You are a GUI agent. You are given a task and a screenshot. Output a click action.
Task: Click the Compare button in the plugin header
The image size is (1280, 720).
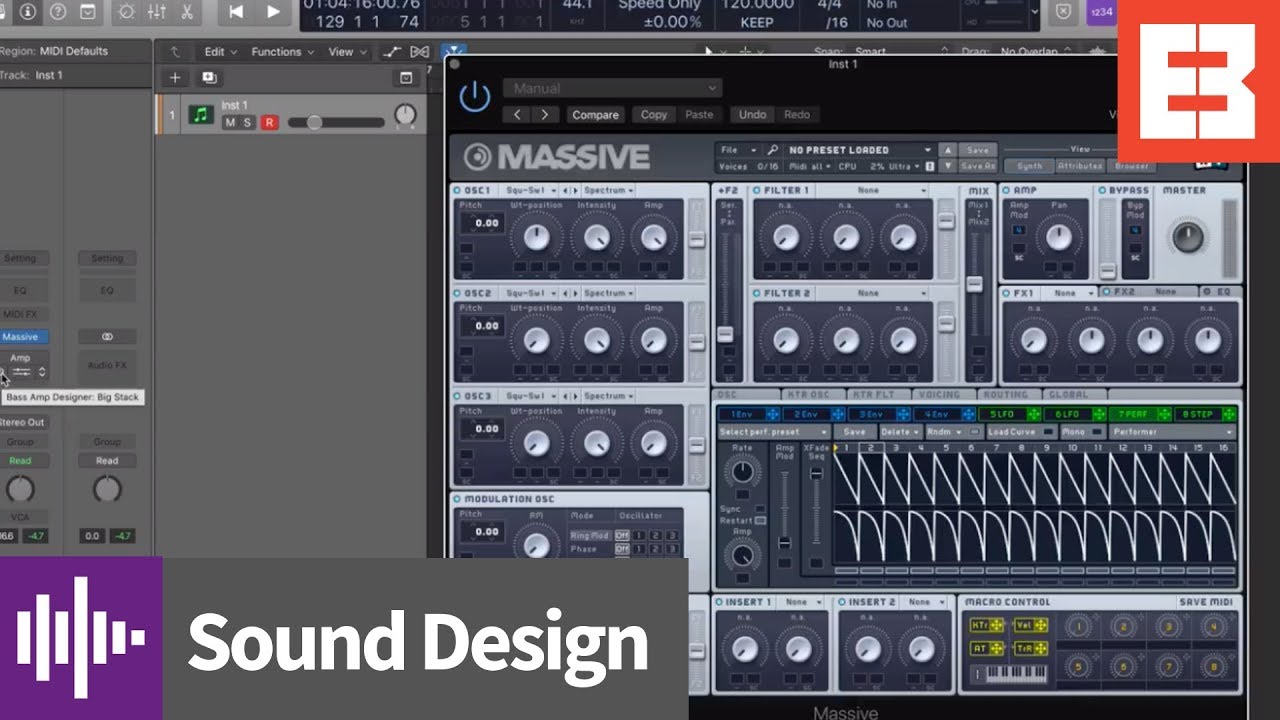pos(595,115)
